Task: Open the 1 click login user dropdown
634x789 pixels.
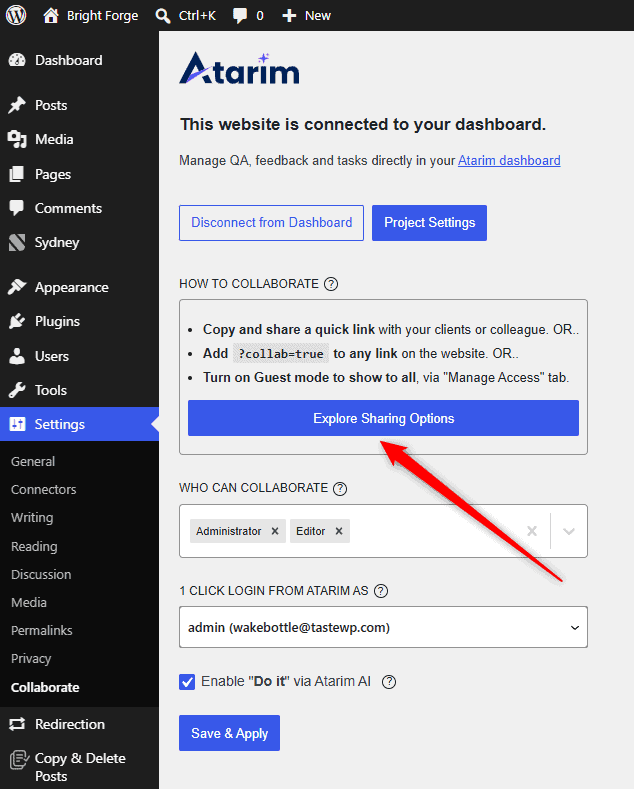Action: (x=383, y=627)
